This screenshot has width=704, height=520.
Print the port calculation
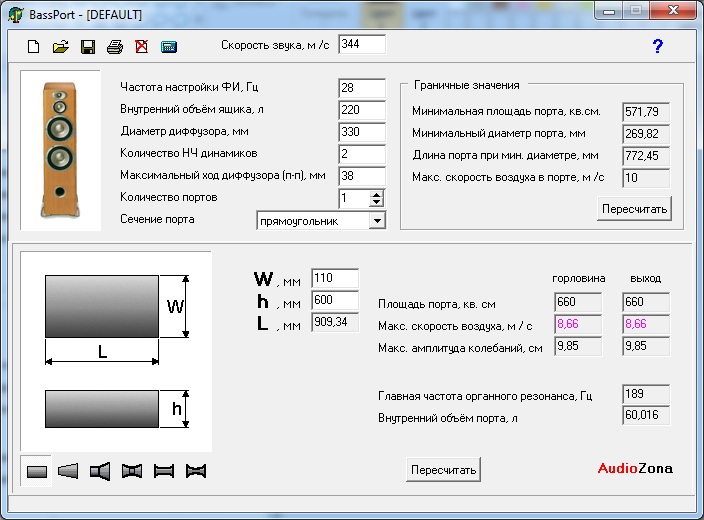[115, 46]
